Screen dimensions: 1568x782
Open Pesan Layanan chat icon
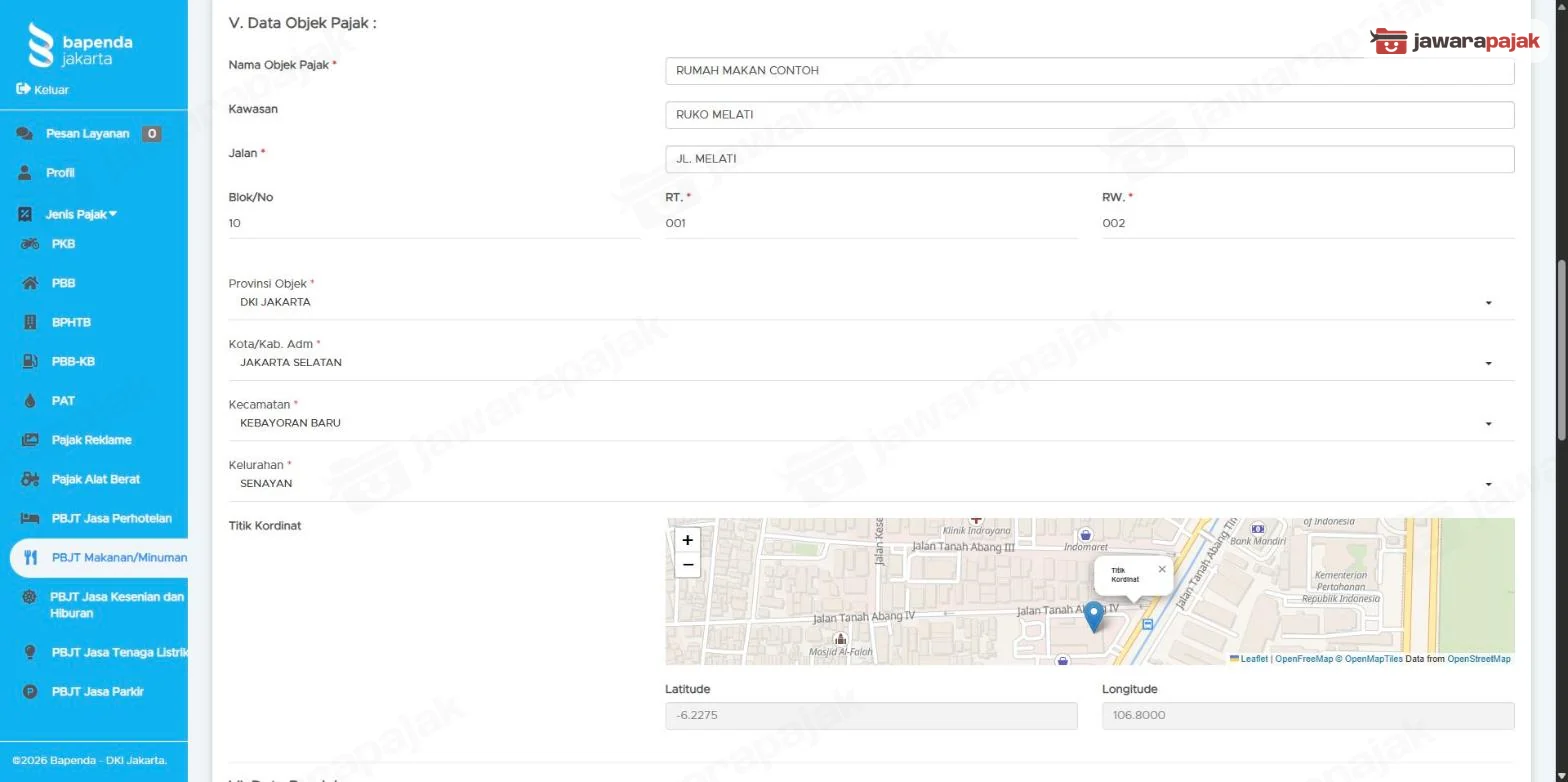(x=25, y=134)
